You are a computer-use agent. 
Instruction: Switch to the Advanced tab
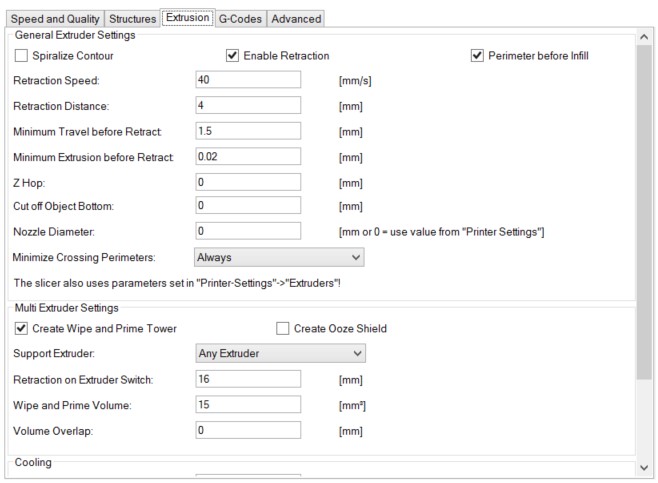295,18
